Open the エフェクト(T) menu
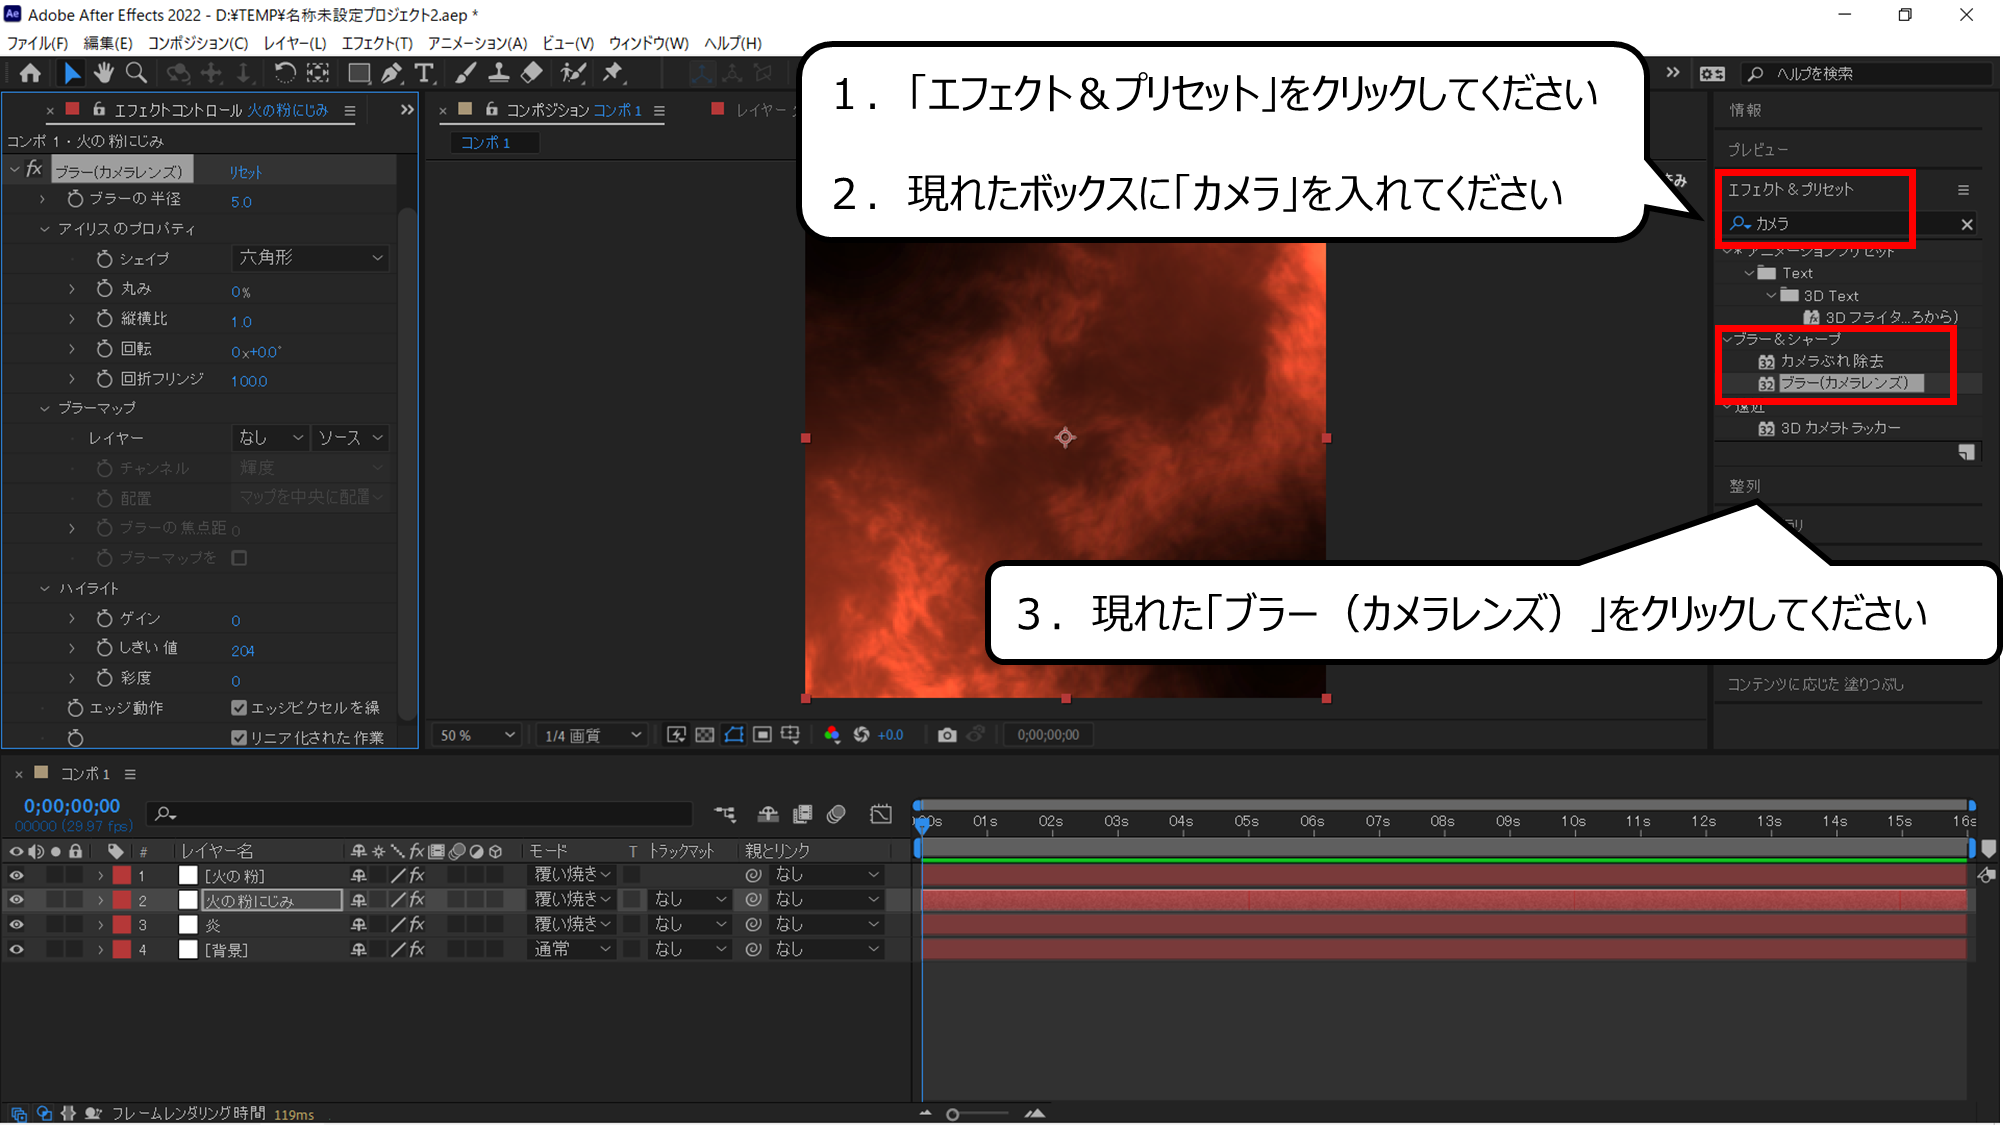The height and width of the screenshot is (1125, 2003). (x=377, y=43)
